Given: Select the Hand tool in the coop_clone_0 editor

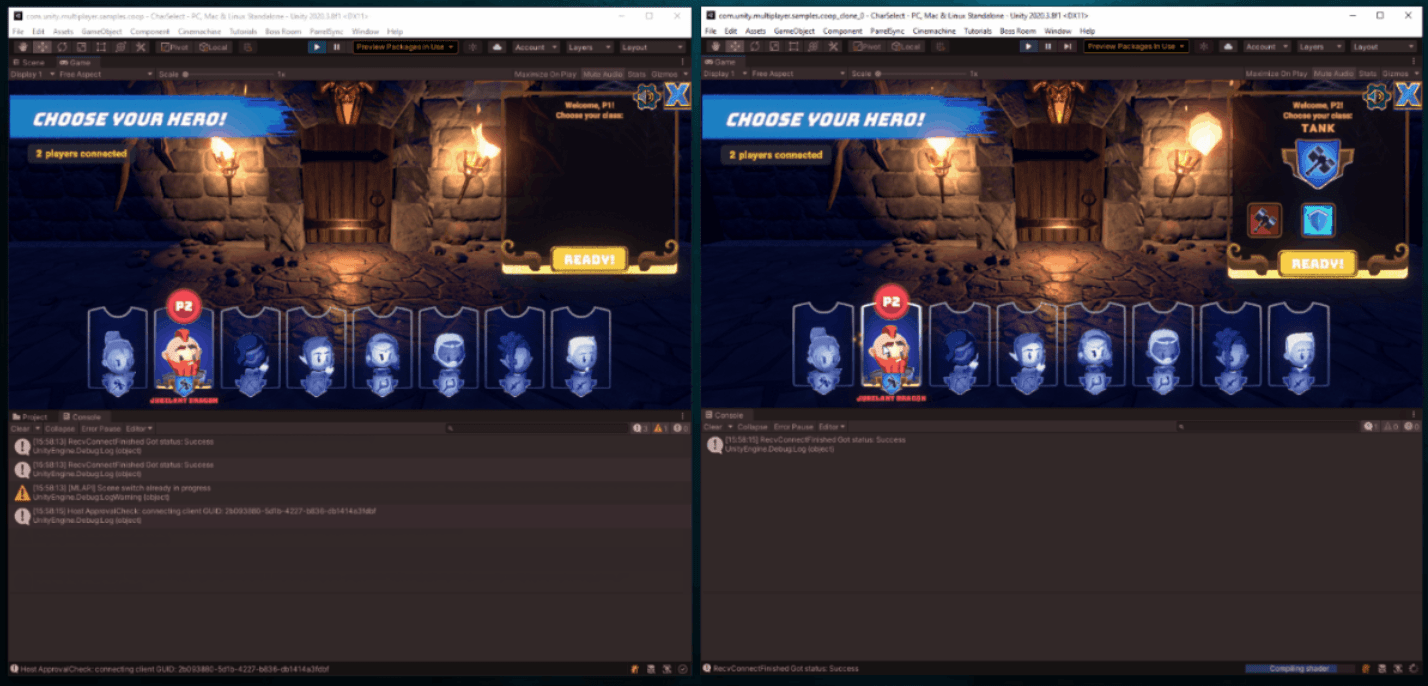Looking at the screenshot, I should 714,47.
